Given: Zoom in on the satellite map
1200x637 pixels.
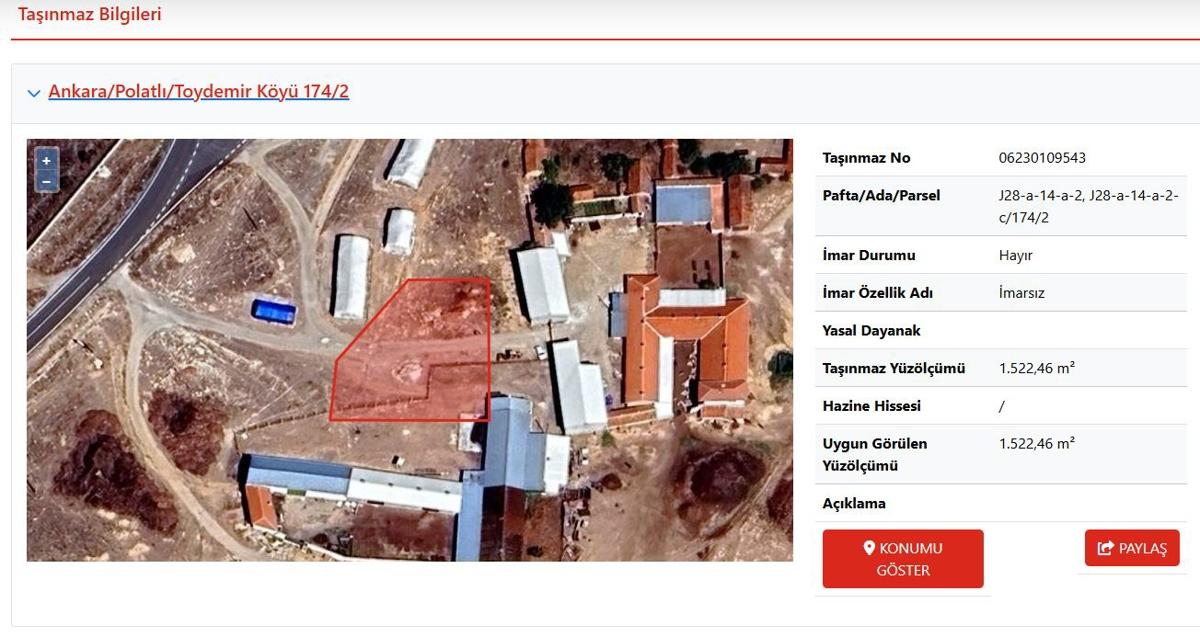Looking at the screenshot, I should tap(46, 161).
